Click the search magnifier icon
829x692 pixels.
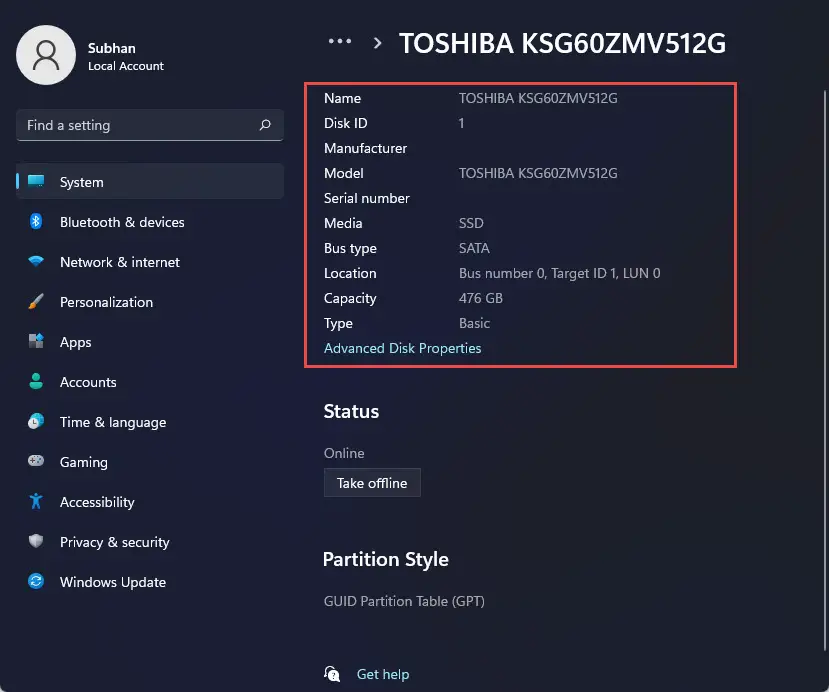(x=265, y=125)
